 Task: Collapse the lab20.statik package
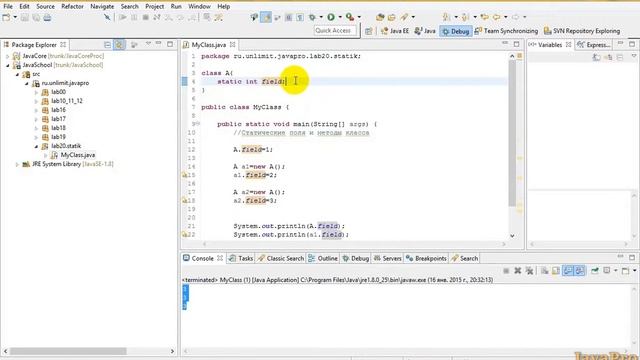pyautogui.click(x=36, y=146)
